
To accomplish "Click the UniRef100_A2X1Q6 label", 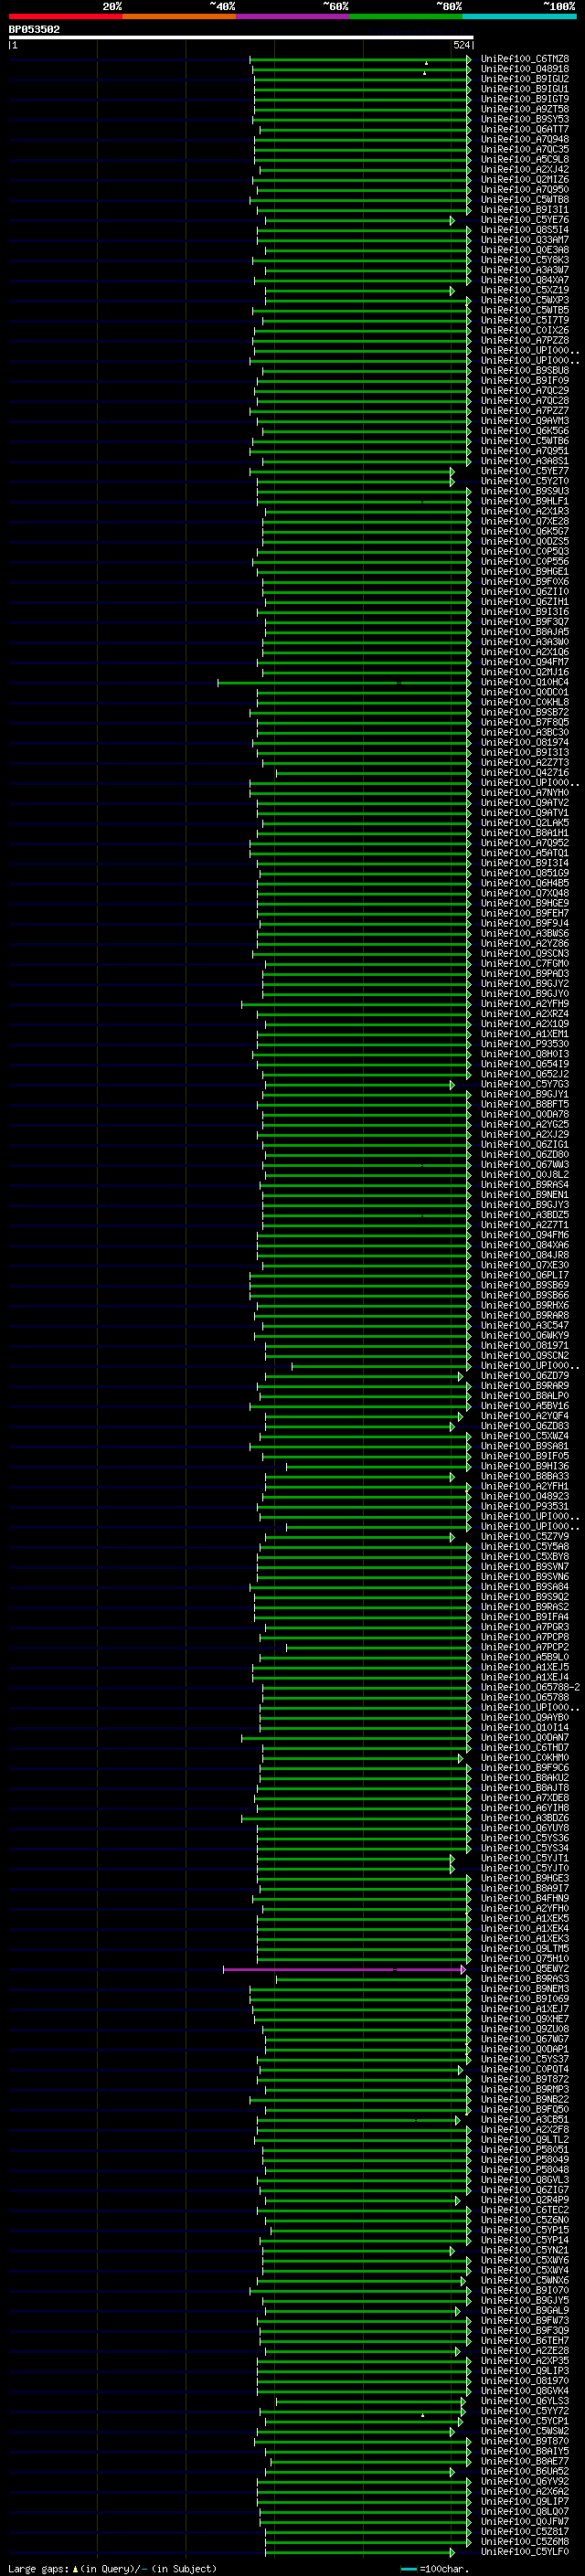I will (525, 652).
